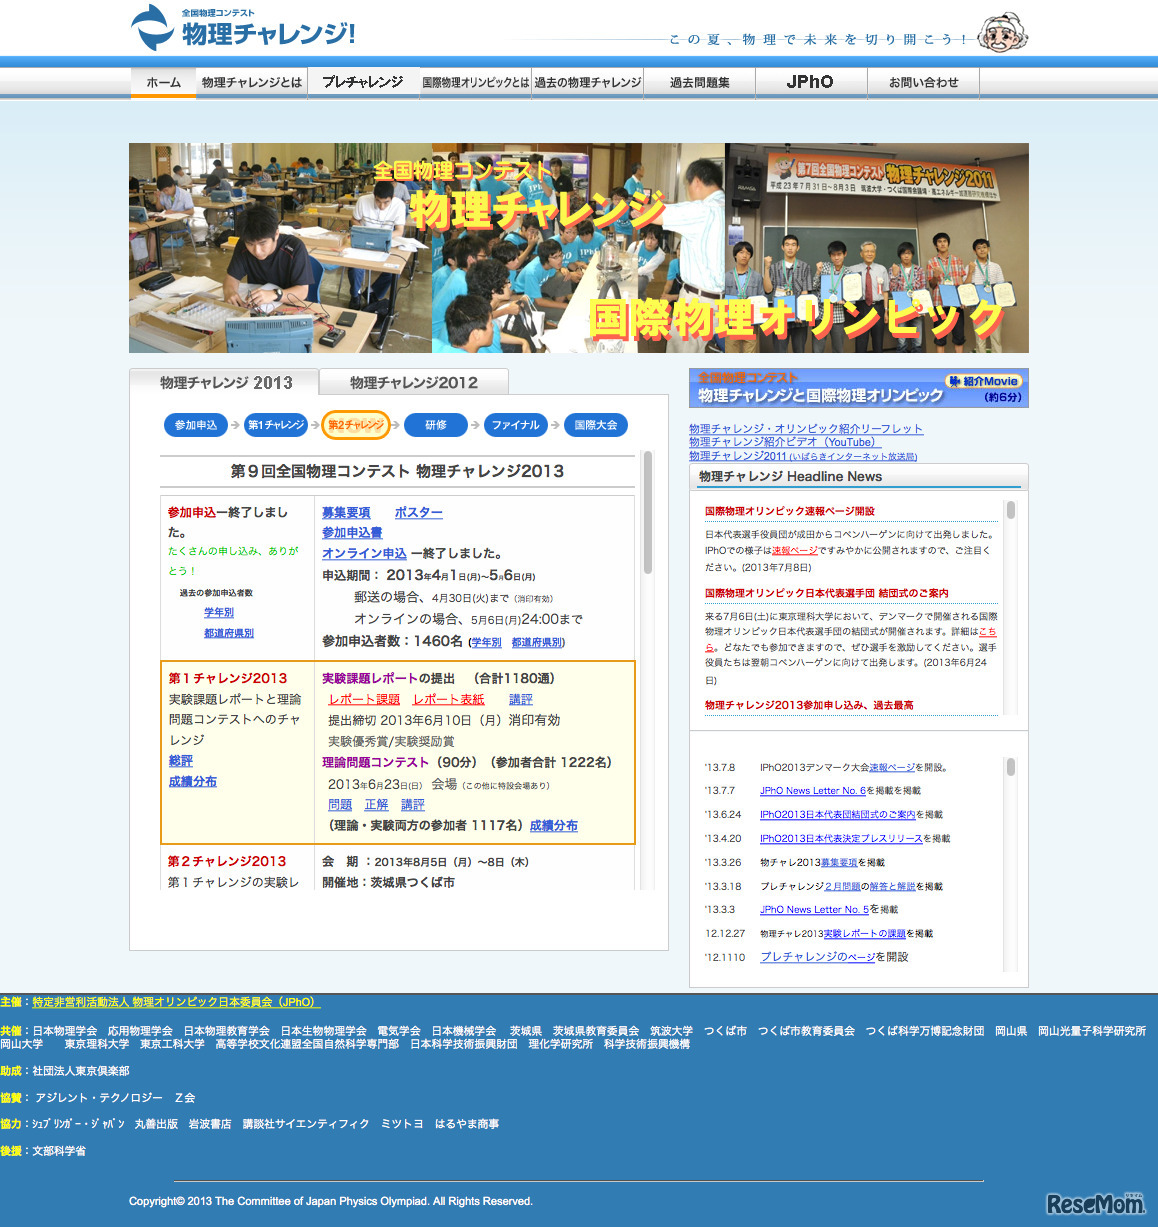The width and height of the screenshot is (1158, 1227).
Task: Click the 参加申込 step button
Action: pos(194,425)
